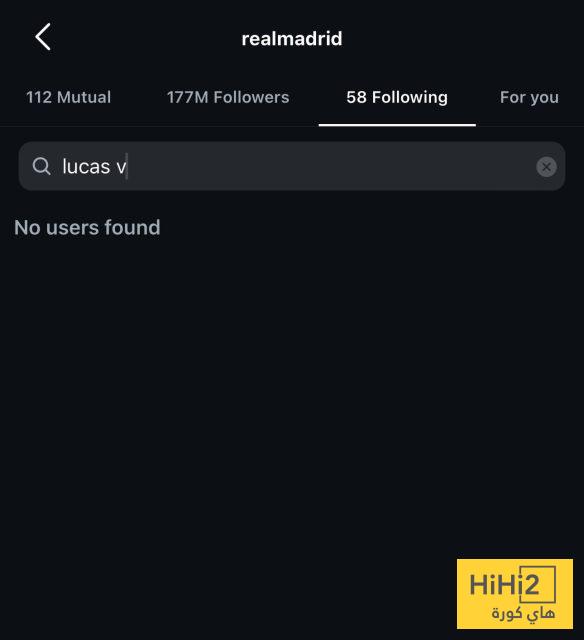Switch to the 177M Followers tab

(228, 97)
